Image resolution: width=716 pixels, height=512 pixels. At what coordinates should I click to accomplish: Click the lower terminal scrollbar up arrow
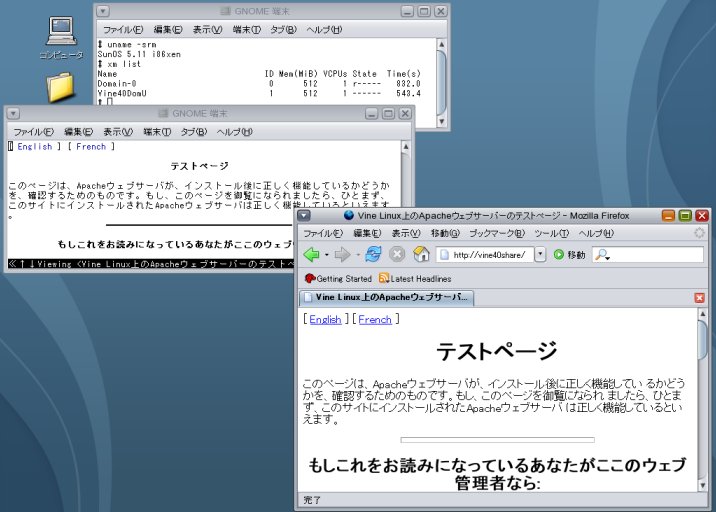pyautogui.click(x=405, y=147)
